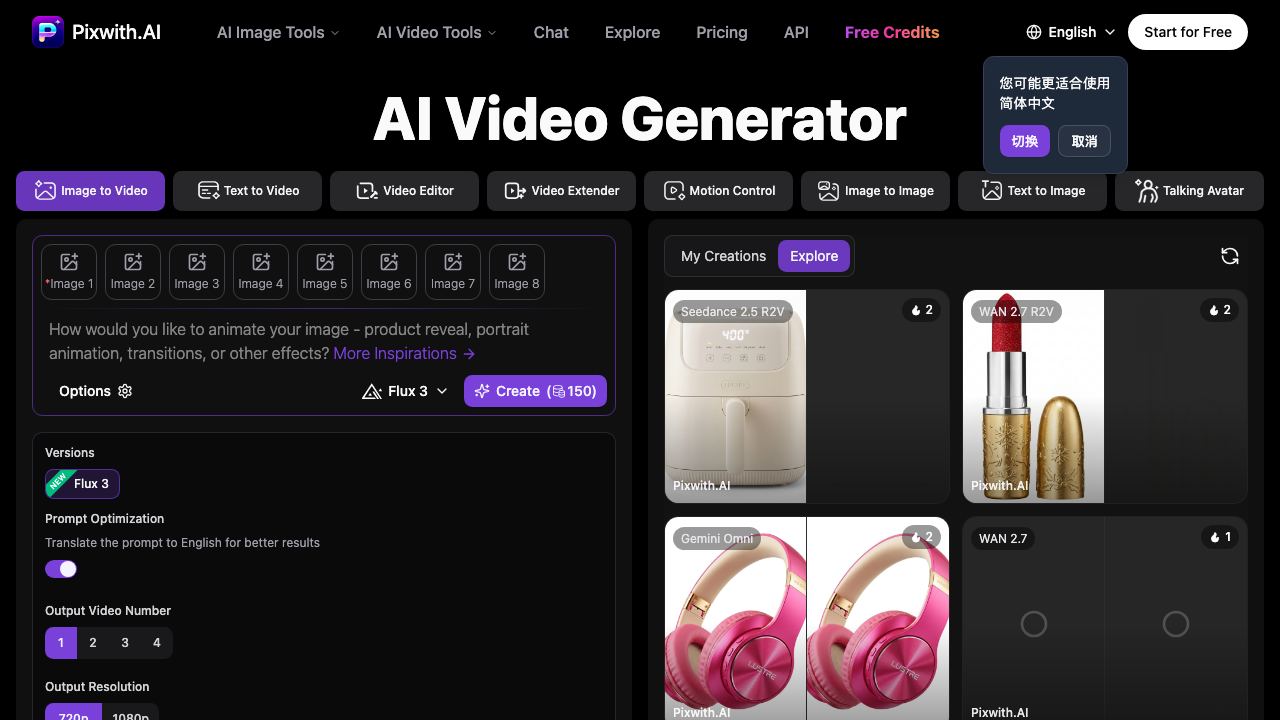Go to Explore in the top navigation
The width and height of the screenshot is (1280, 720).
point(632,32)
